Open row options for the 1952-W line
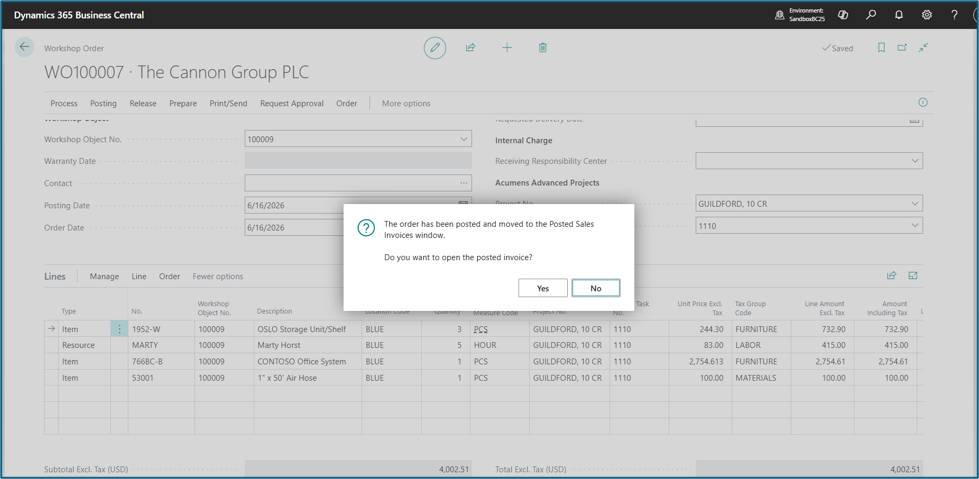 pyautogui.click(x=119, y=328)
